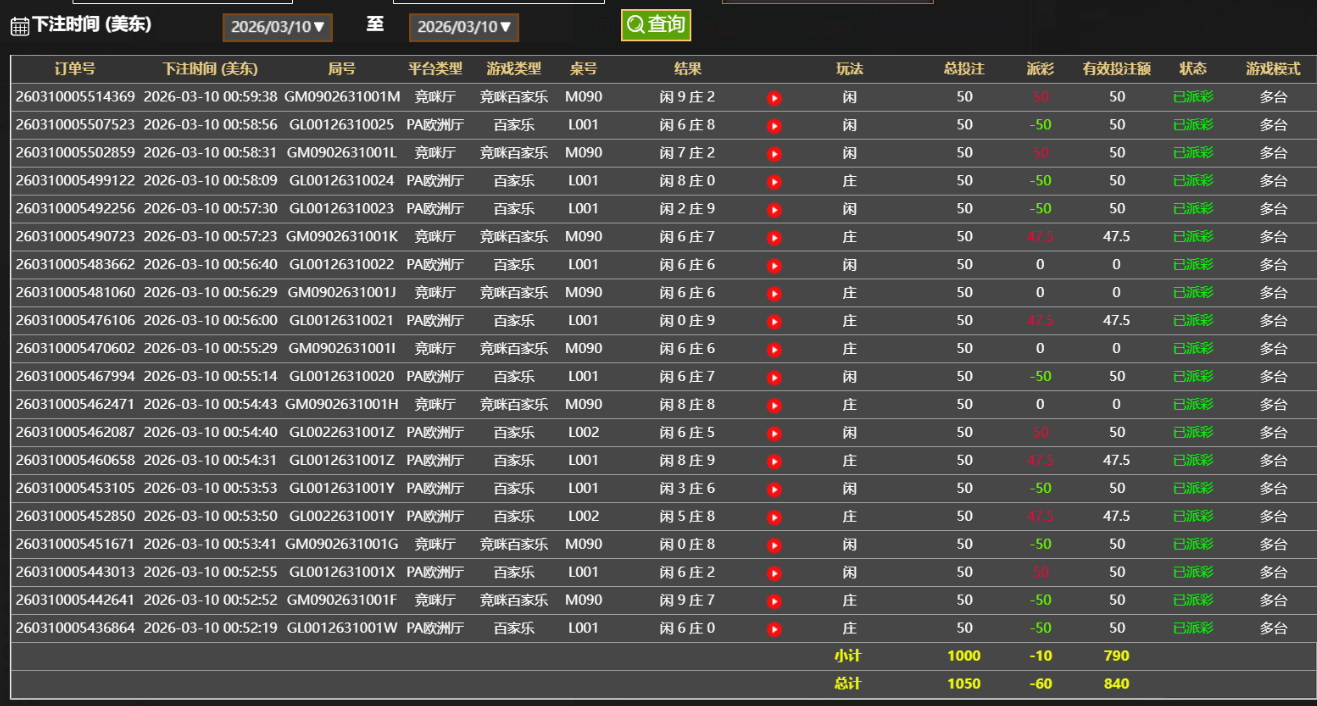Click the calendar icon beside 下注时间 label
The height and width of the screenshot is (706, 1317).
pos(19,27)
